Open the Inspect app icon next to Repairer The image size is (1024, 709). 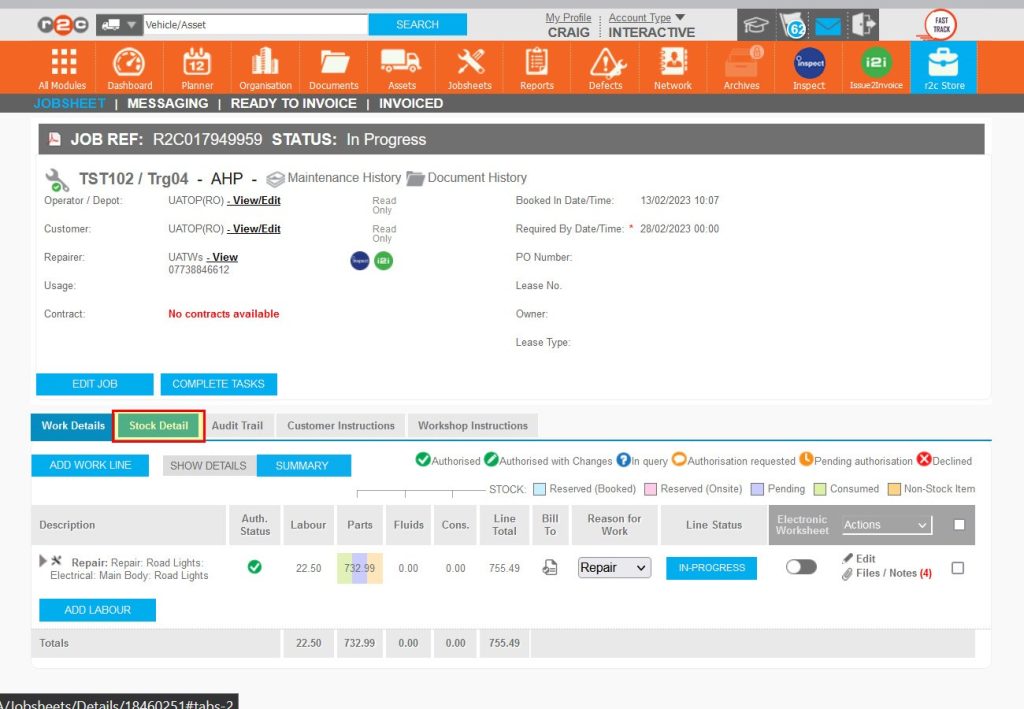click(x=360, y=260)
